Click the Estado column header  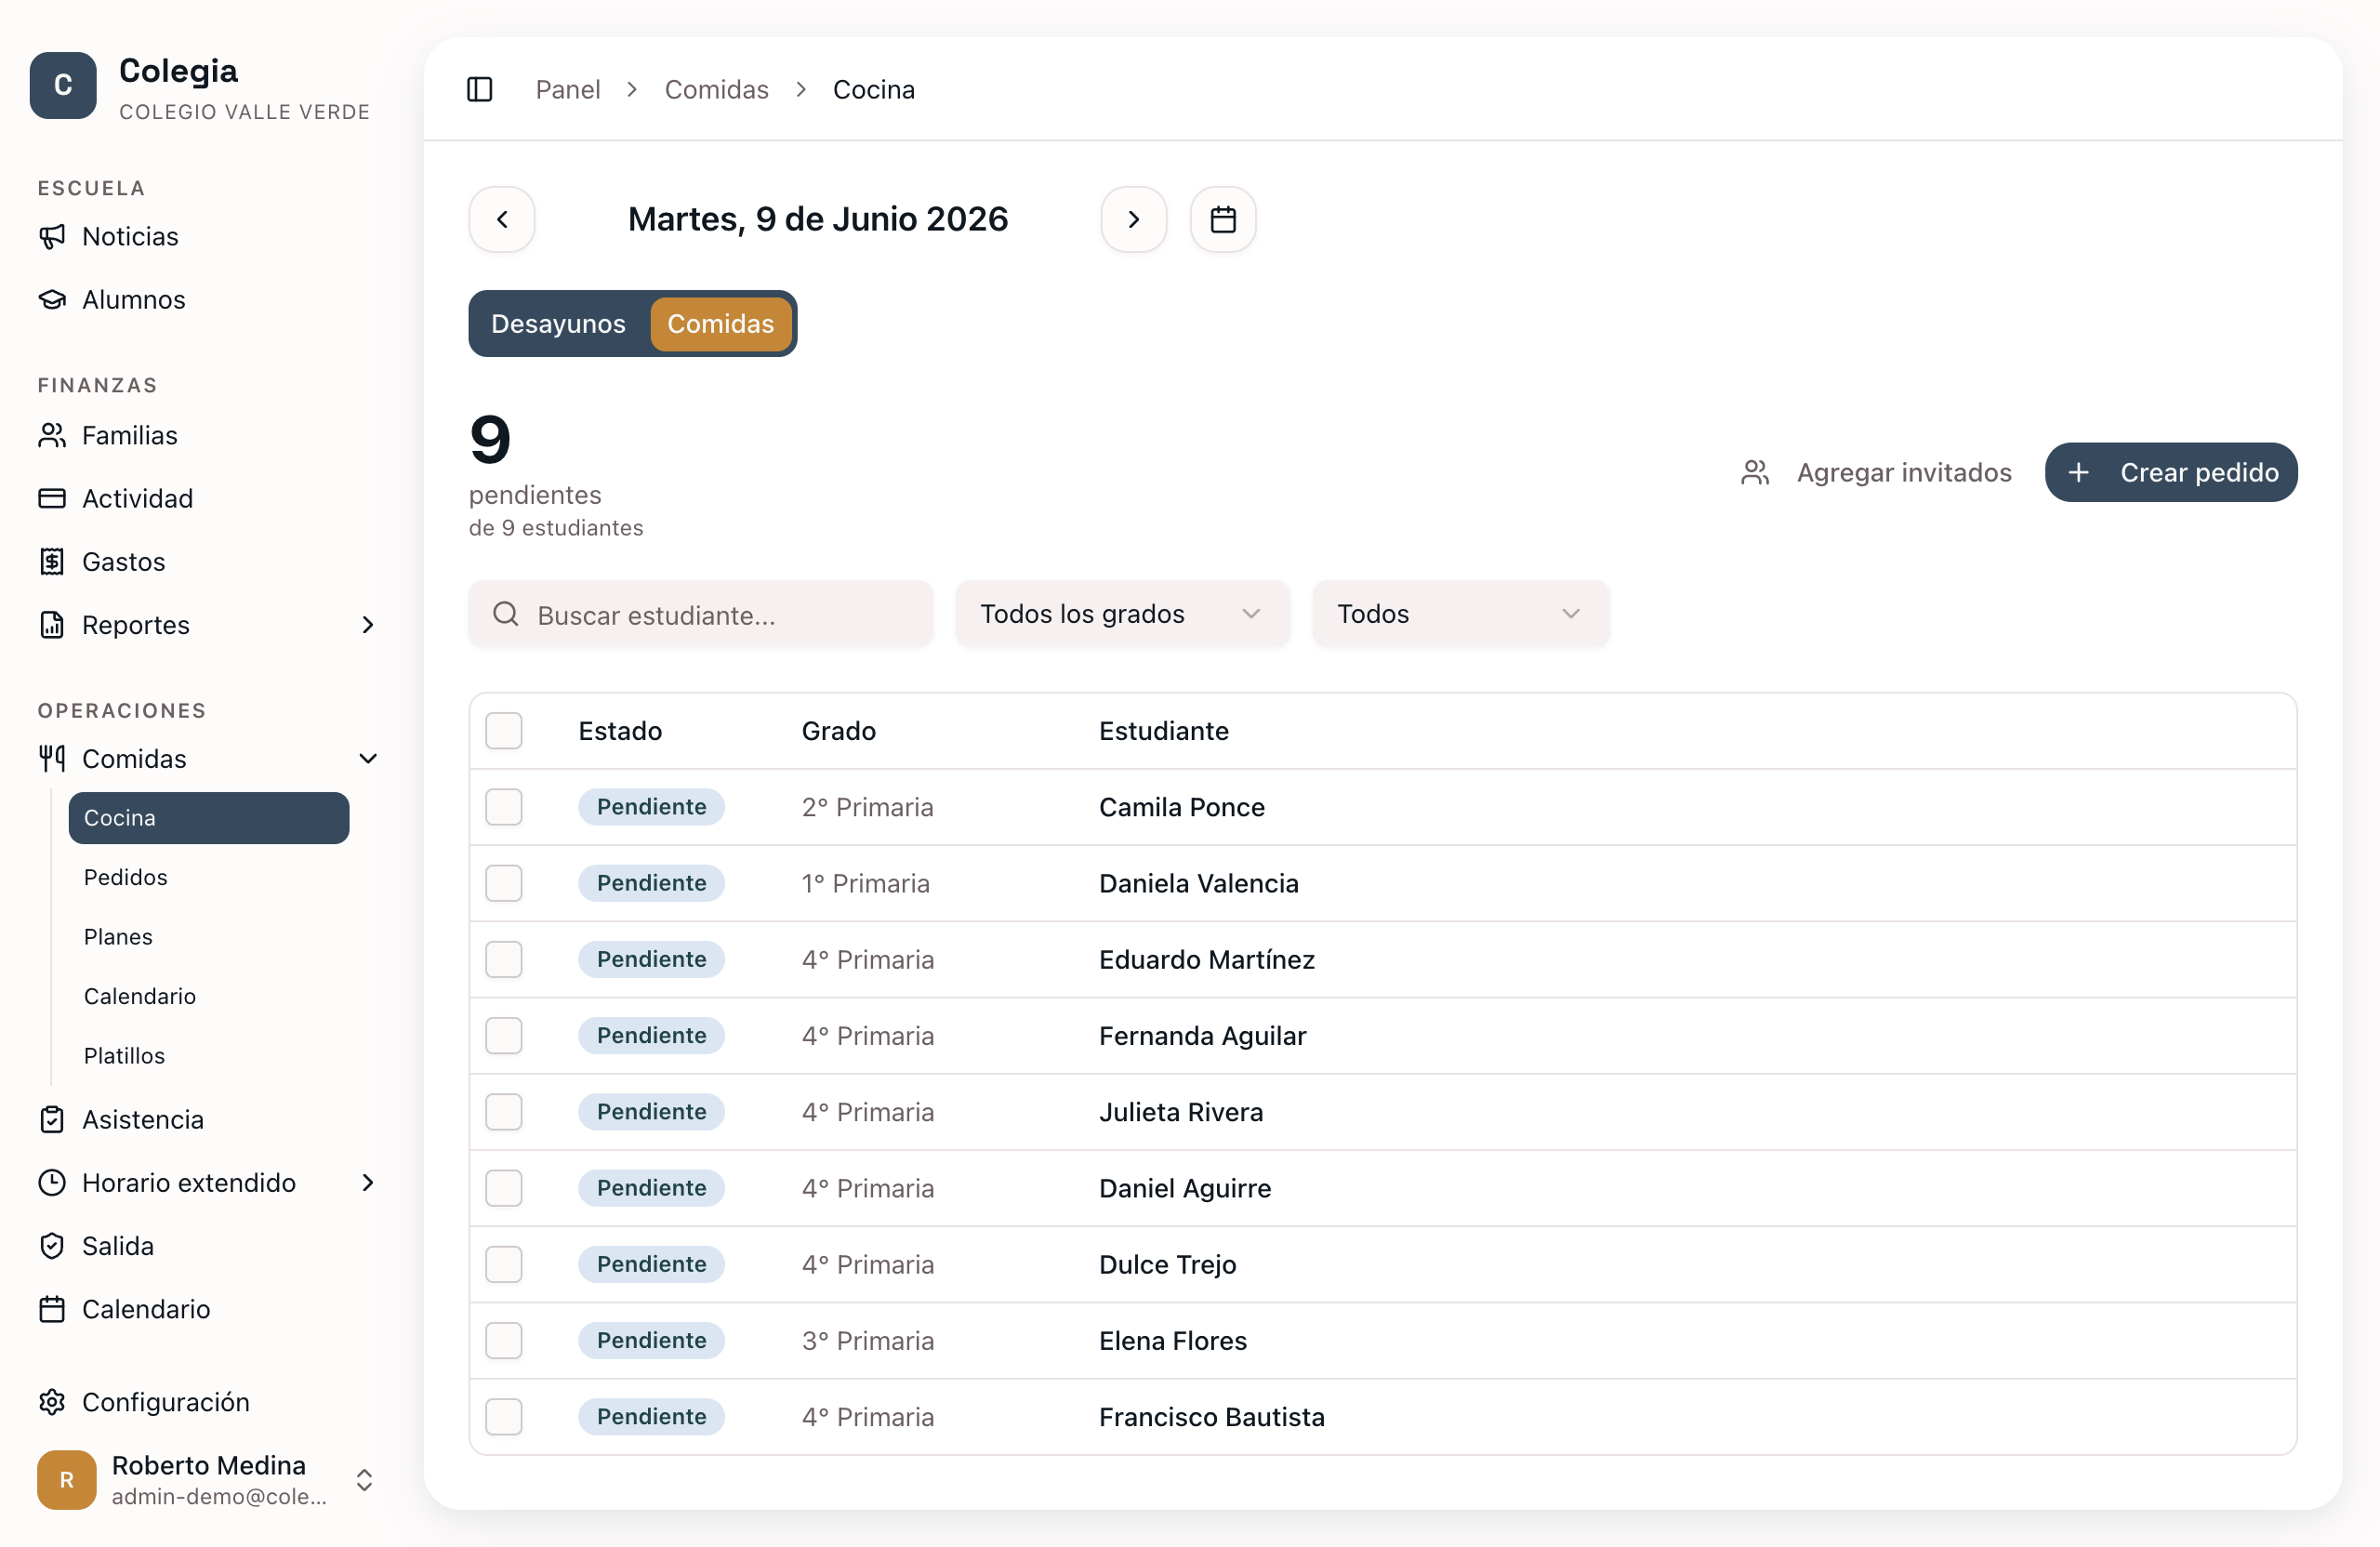[x=619, y=730]
